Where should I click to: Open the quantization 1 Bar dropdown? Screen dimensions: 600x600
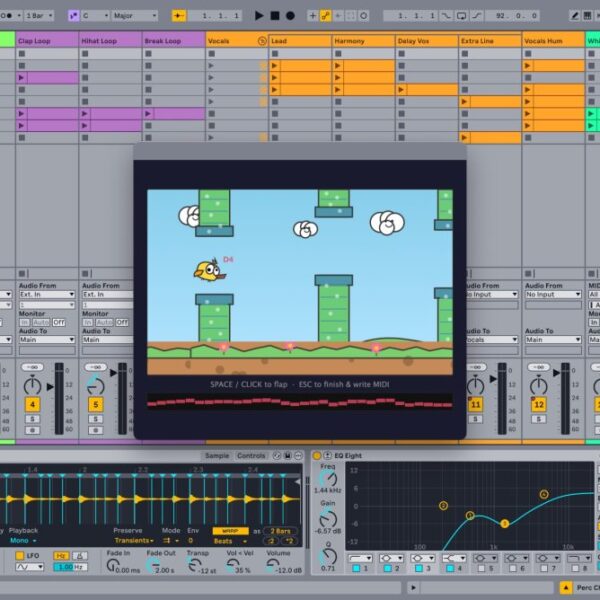[x=39, y=16]
